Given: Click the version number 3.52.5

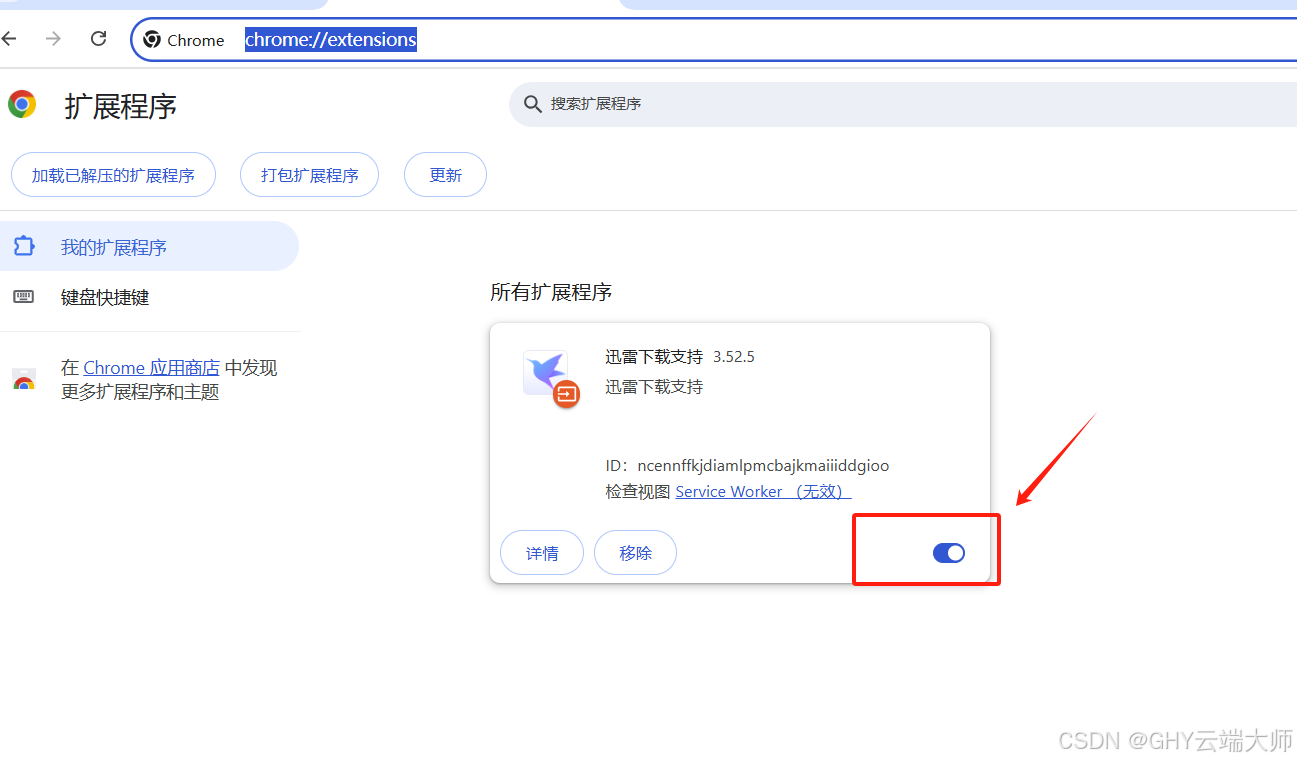Looking at the screenshot, I should 734,357.
